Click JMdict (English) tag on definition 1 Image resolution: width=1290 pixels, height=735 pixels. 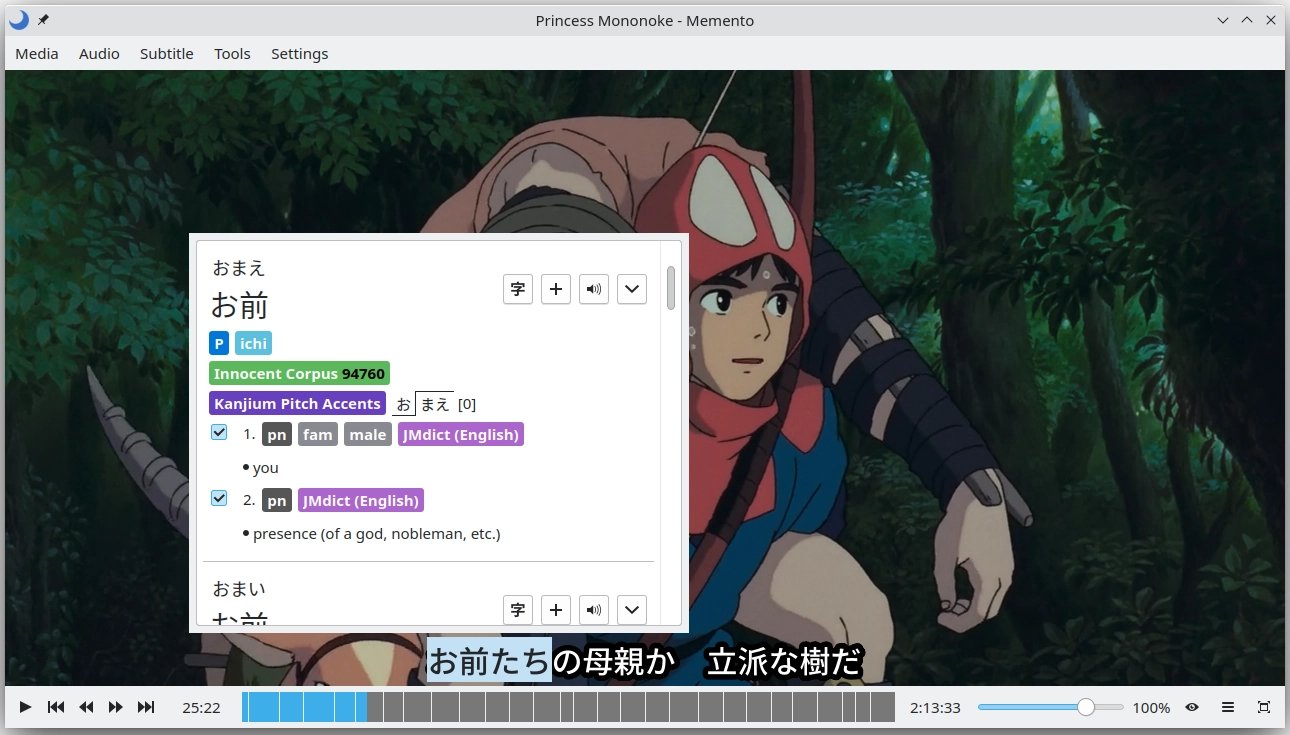tap(461, 435)
